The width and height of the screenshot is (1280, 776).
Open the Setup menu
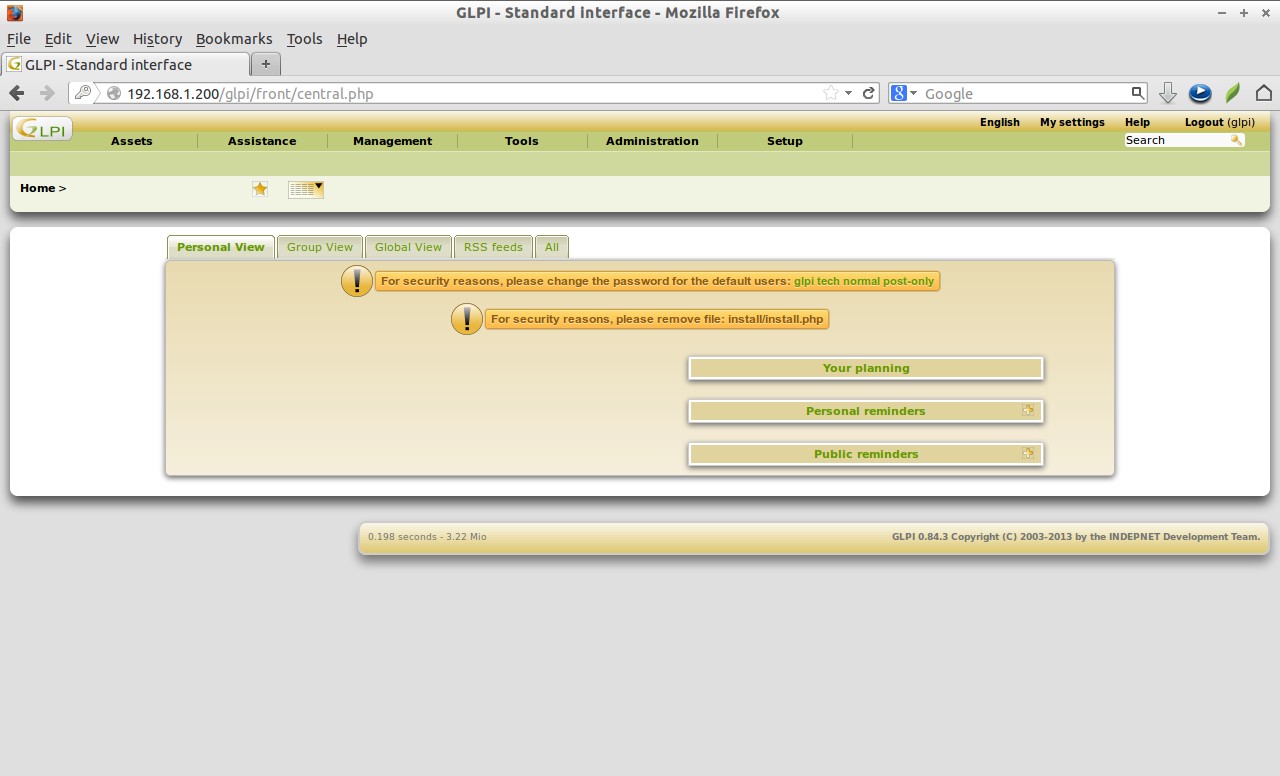(x=785, y=141)
